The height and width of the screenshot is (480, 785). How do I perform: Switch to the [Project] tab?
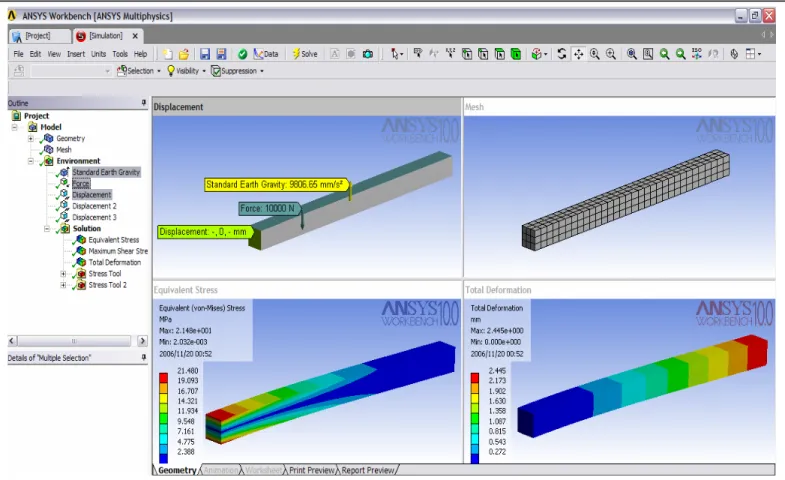(x=39, y=36)
